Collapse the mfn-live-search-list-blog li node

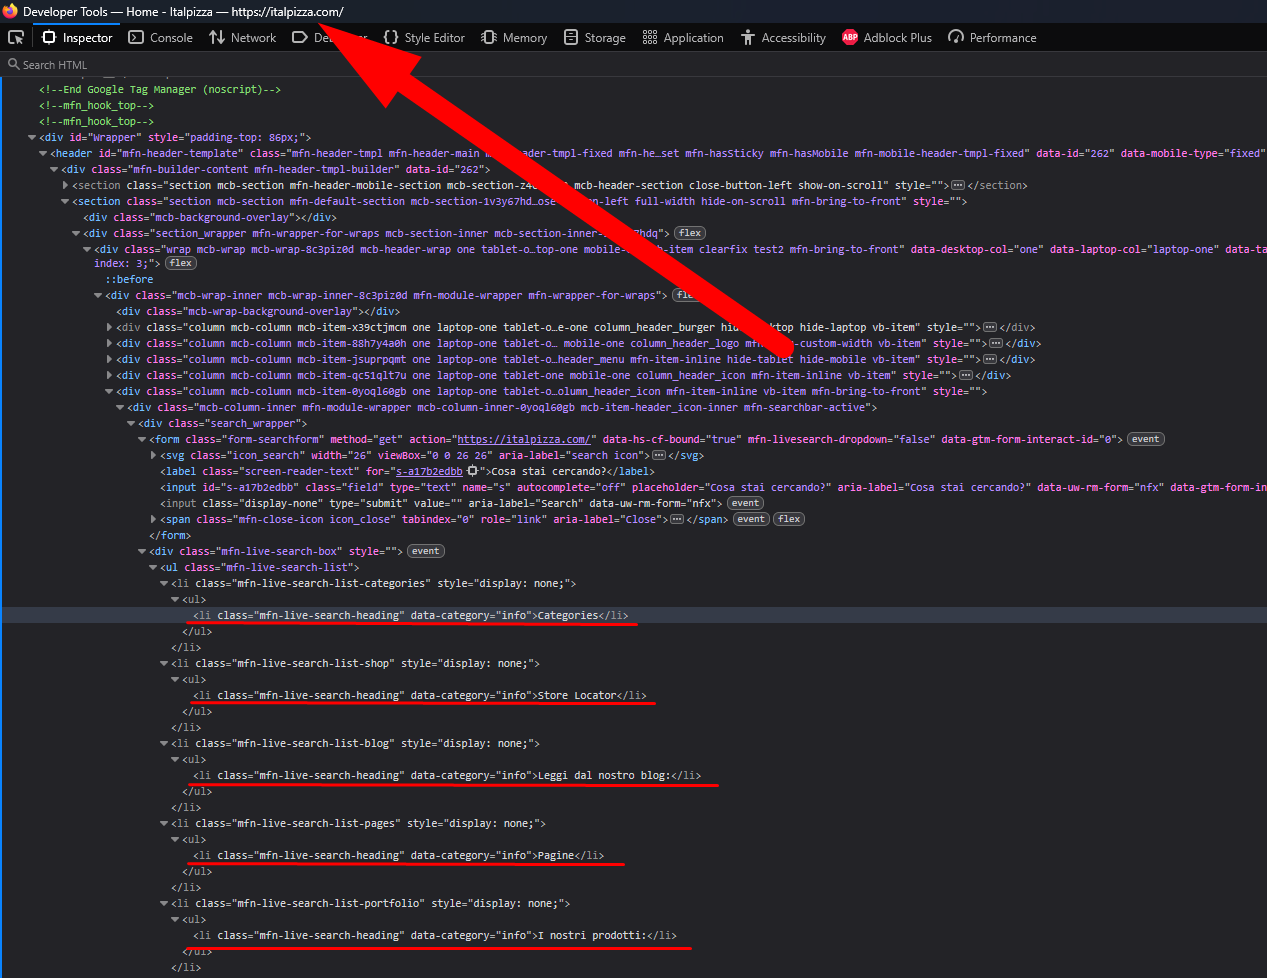click(x=164, y=744)
